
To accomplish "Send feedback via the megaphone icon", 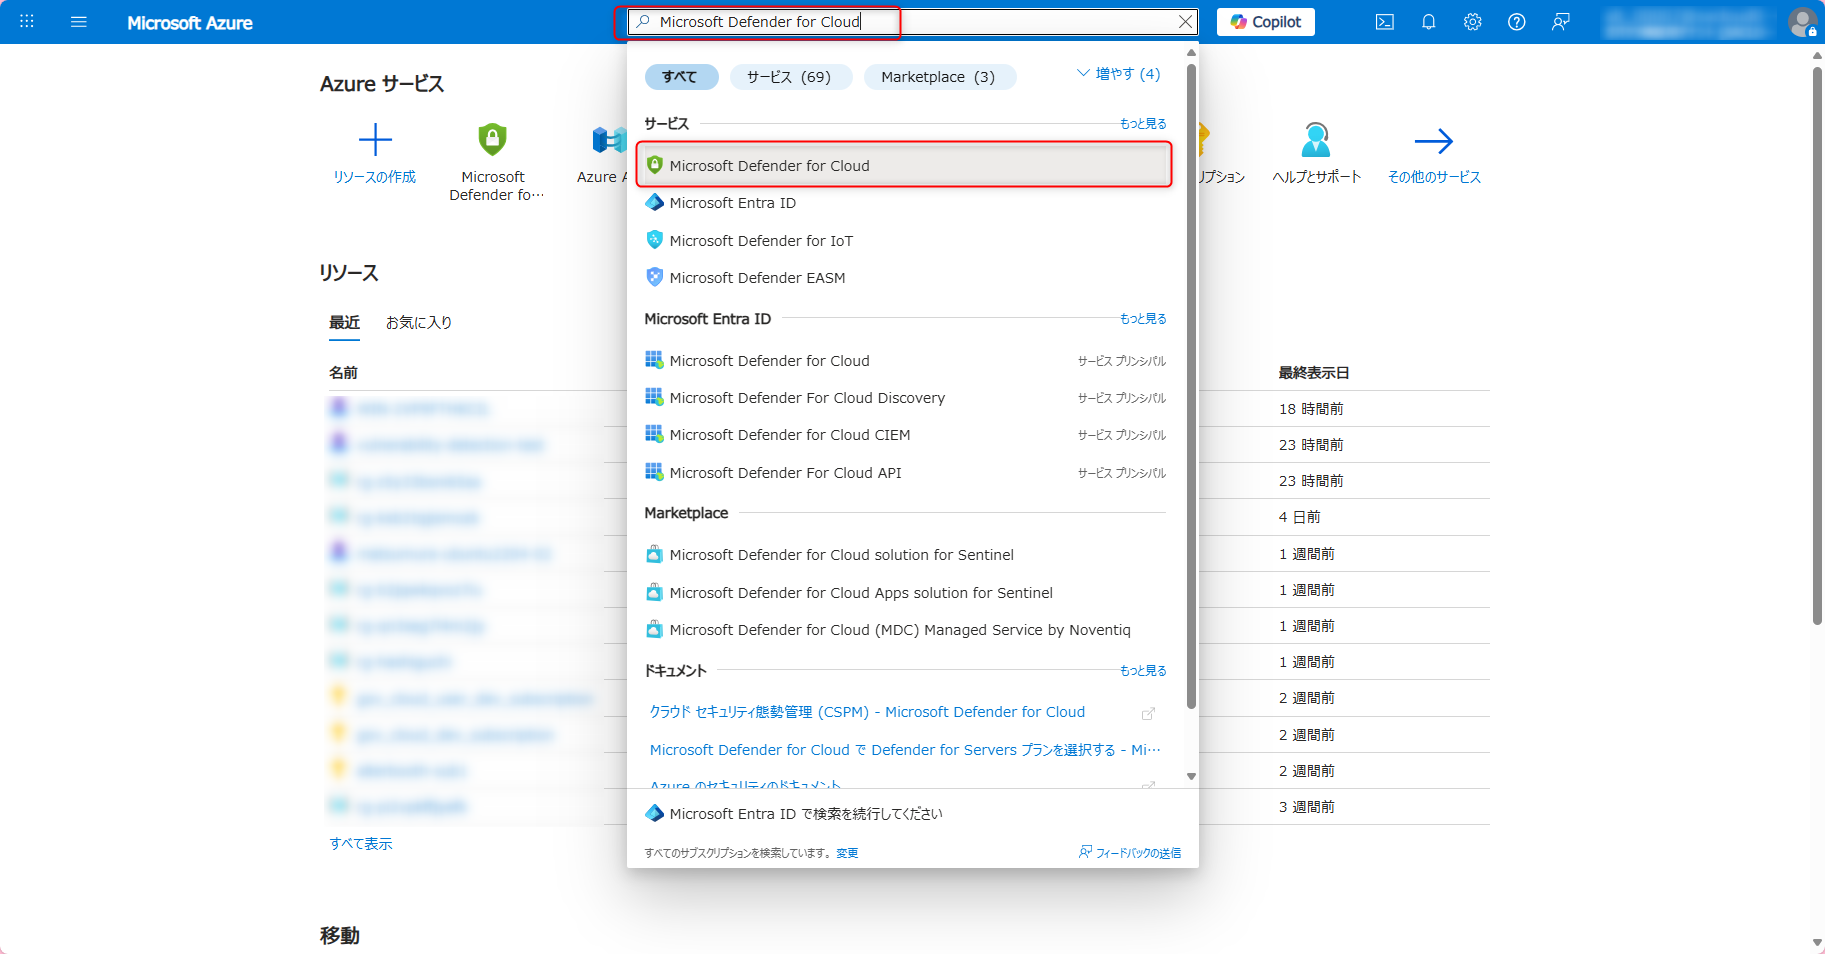I will [x=1560, y=21].
